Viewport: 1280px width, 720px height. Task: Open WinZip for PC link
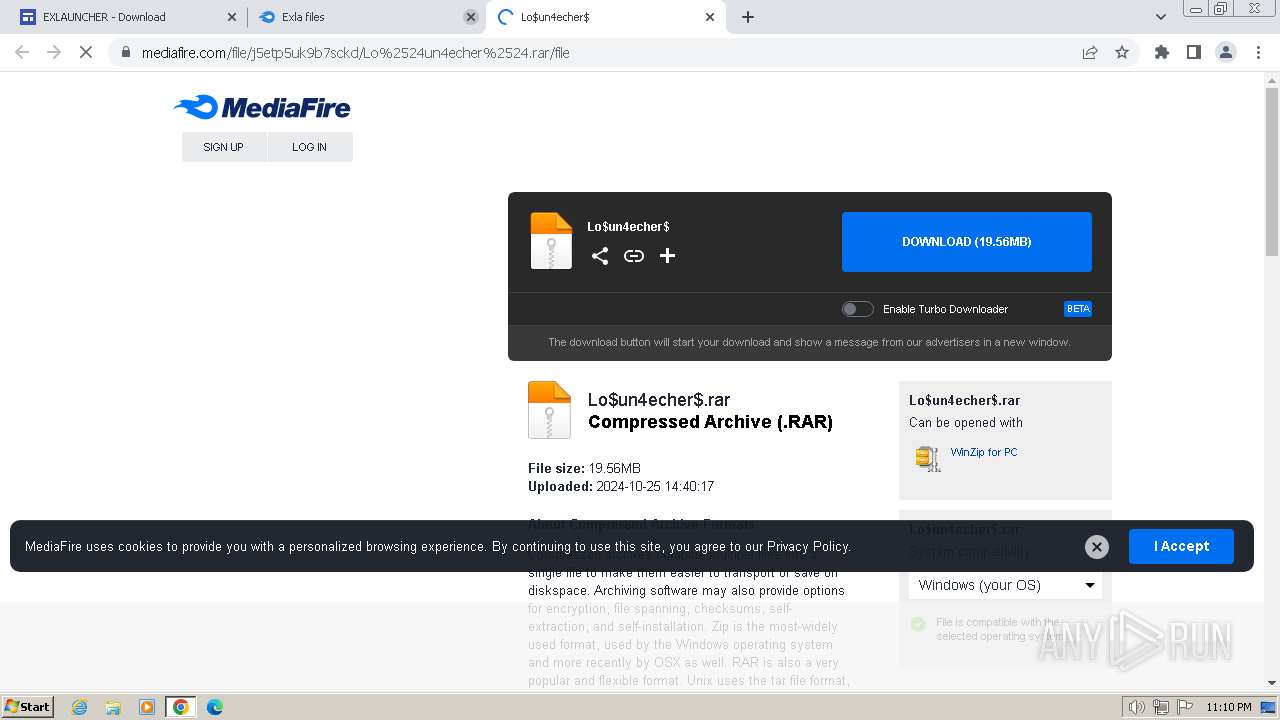[x=984, y=452]
